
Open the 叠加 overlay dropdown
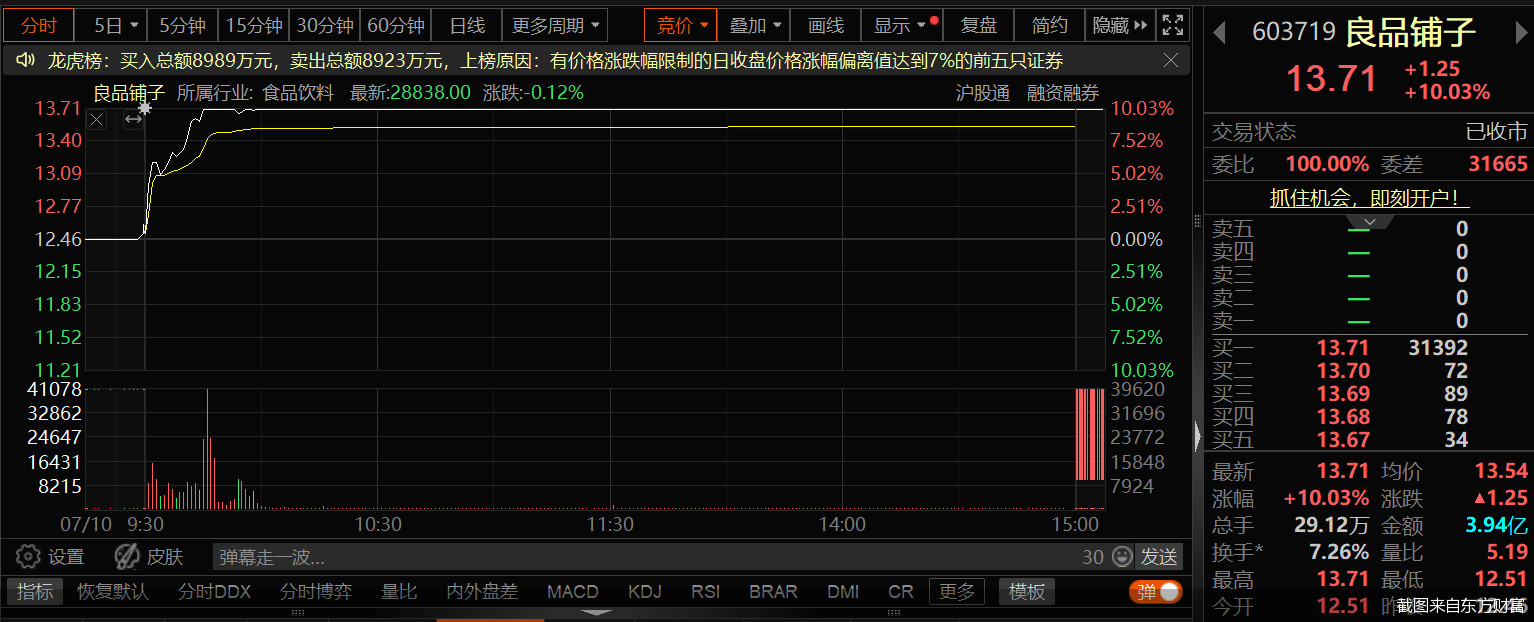(755, 25)
